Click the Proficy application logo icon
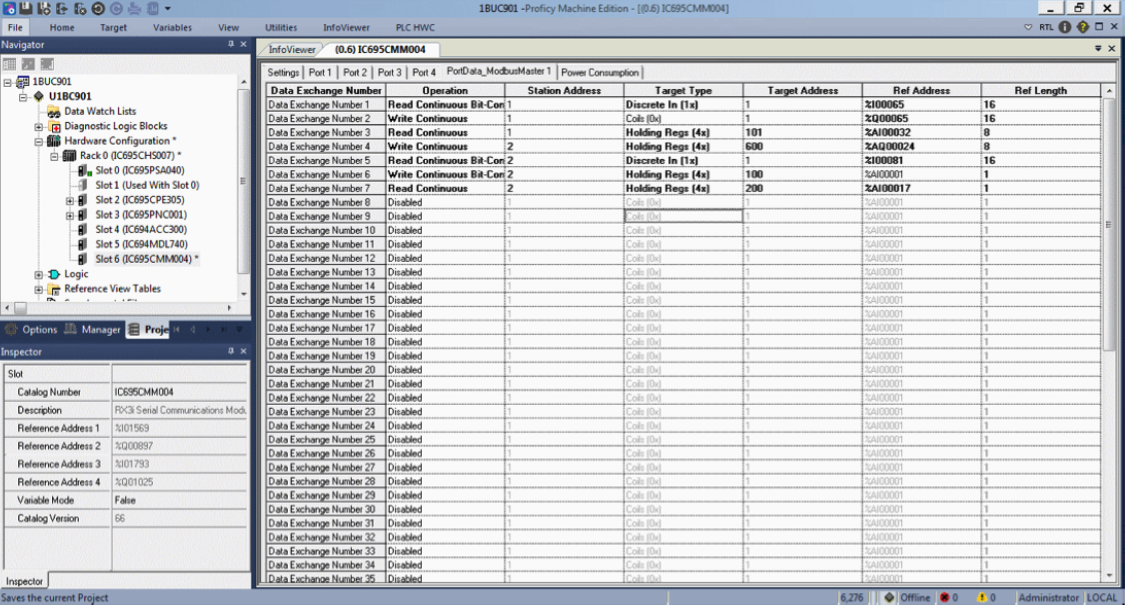 (9, 9)
